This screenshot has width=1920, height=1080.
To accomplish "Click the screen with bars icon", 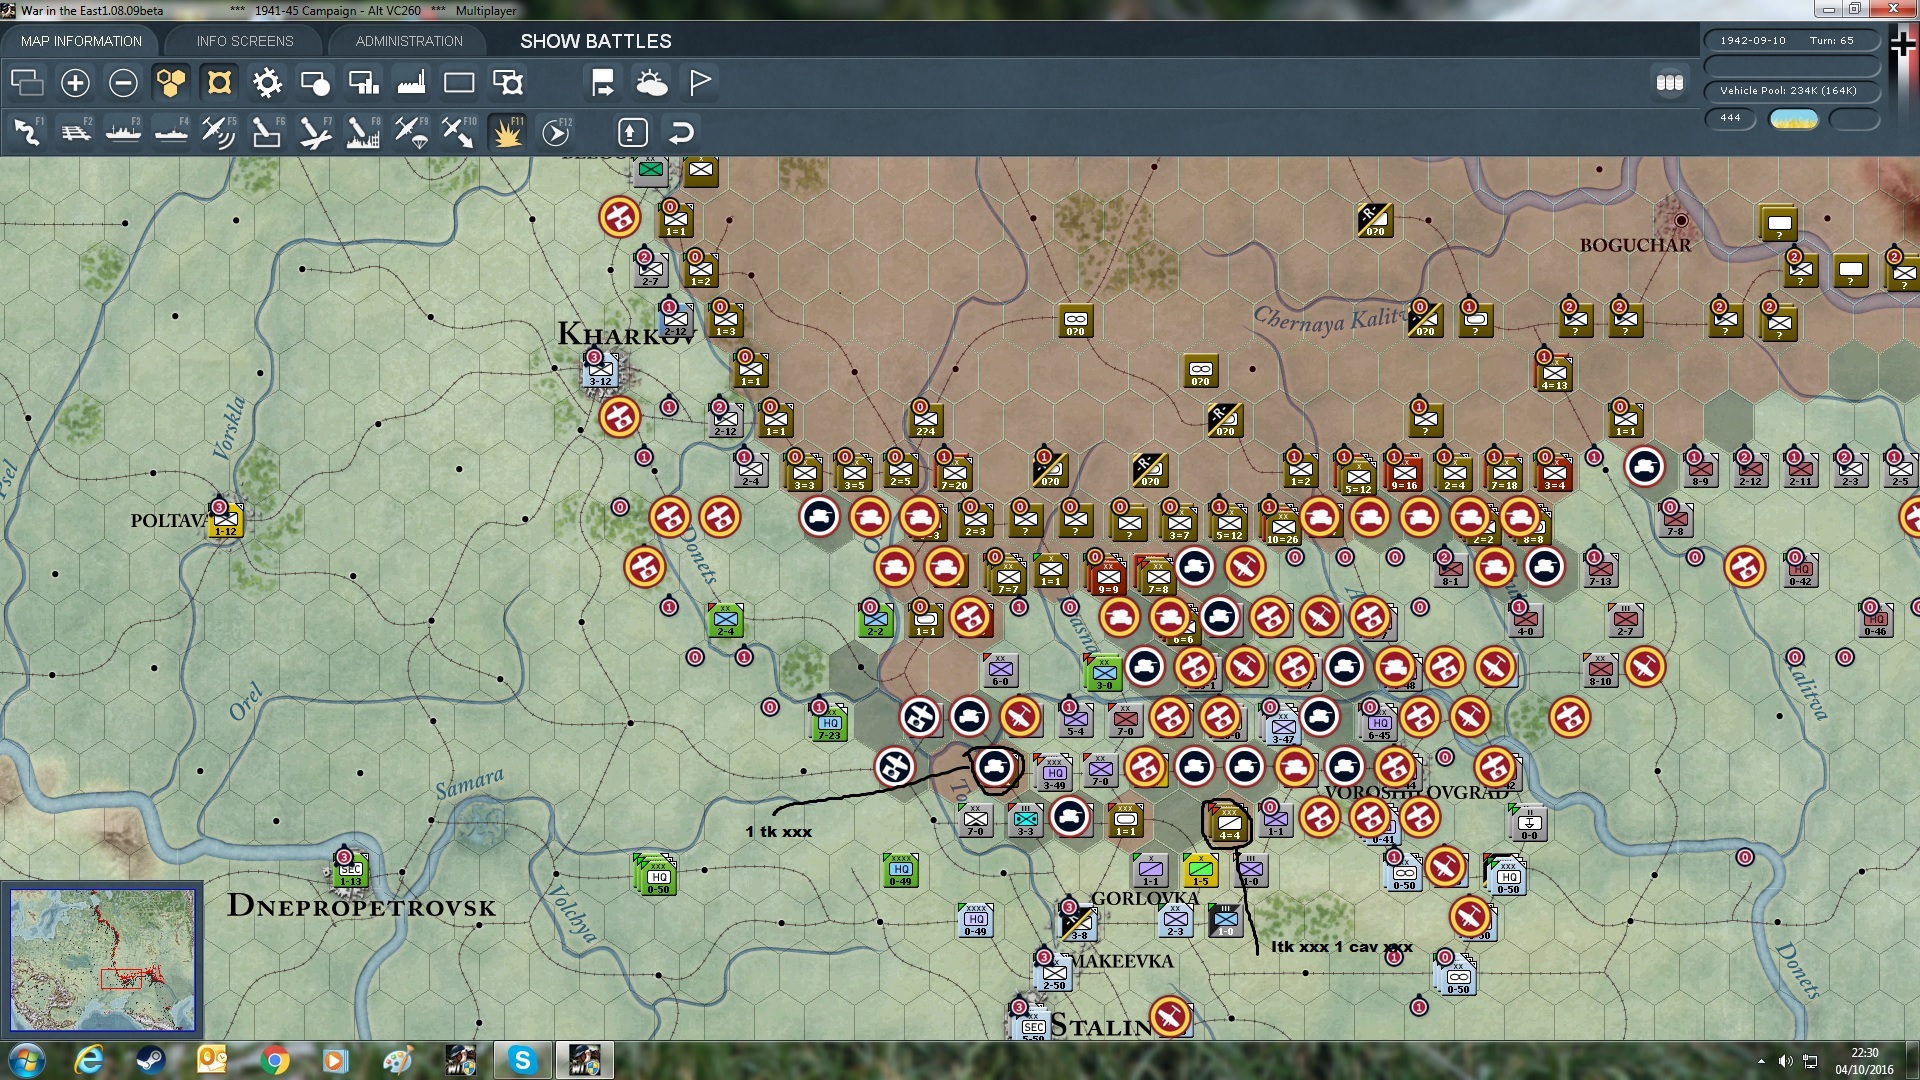I will tap(363, 83).
